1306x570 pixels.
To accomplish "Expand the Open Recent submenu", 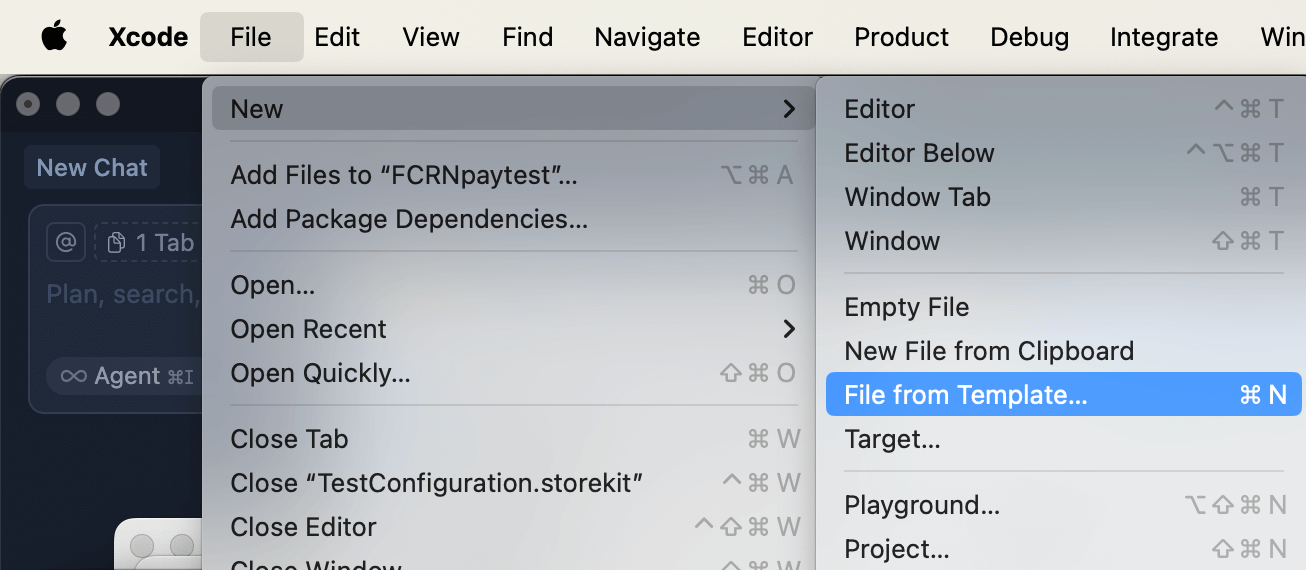I will click(x=514, y=329).
